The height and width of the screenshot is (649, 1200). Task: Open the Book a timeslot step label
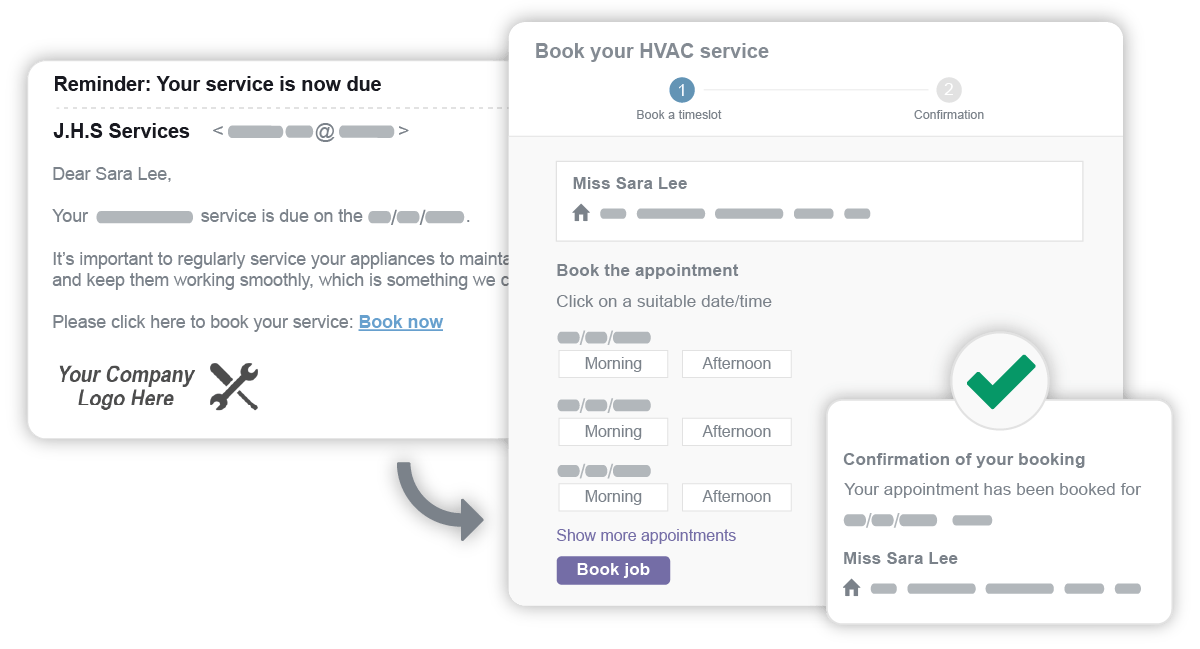click(x=679, y=115)
